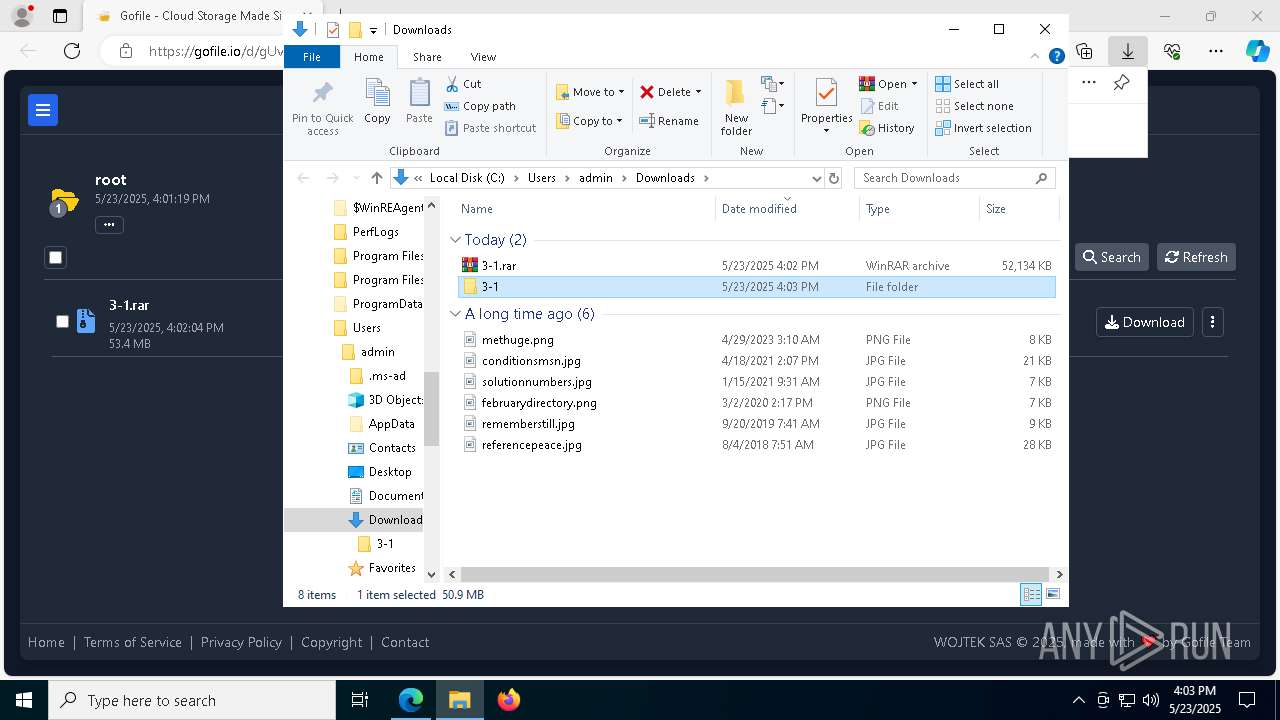Tick the checkbox beside 3-1.rar on Gofile
Viewport: 1280px width, 720px height.
pos(62,321)
